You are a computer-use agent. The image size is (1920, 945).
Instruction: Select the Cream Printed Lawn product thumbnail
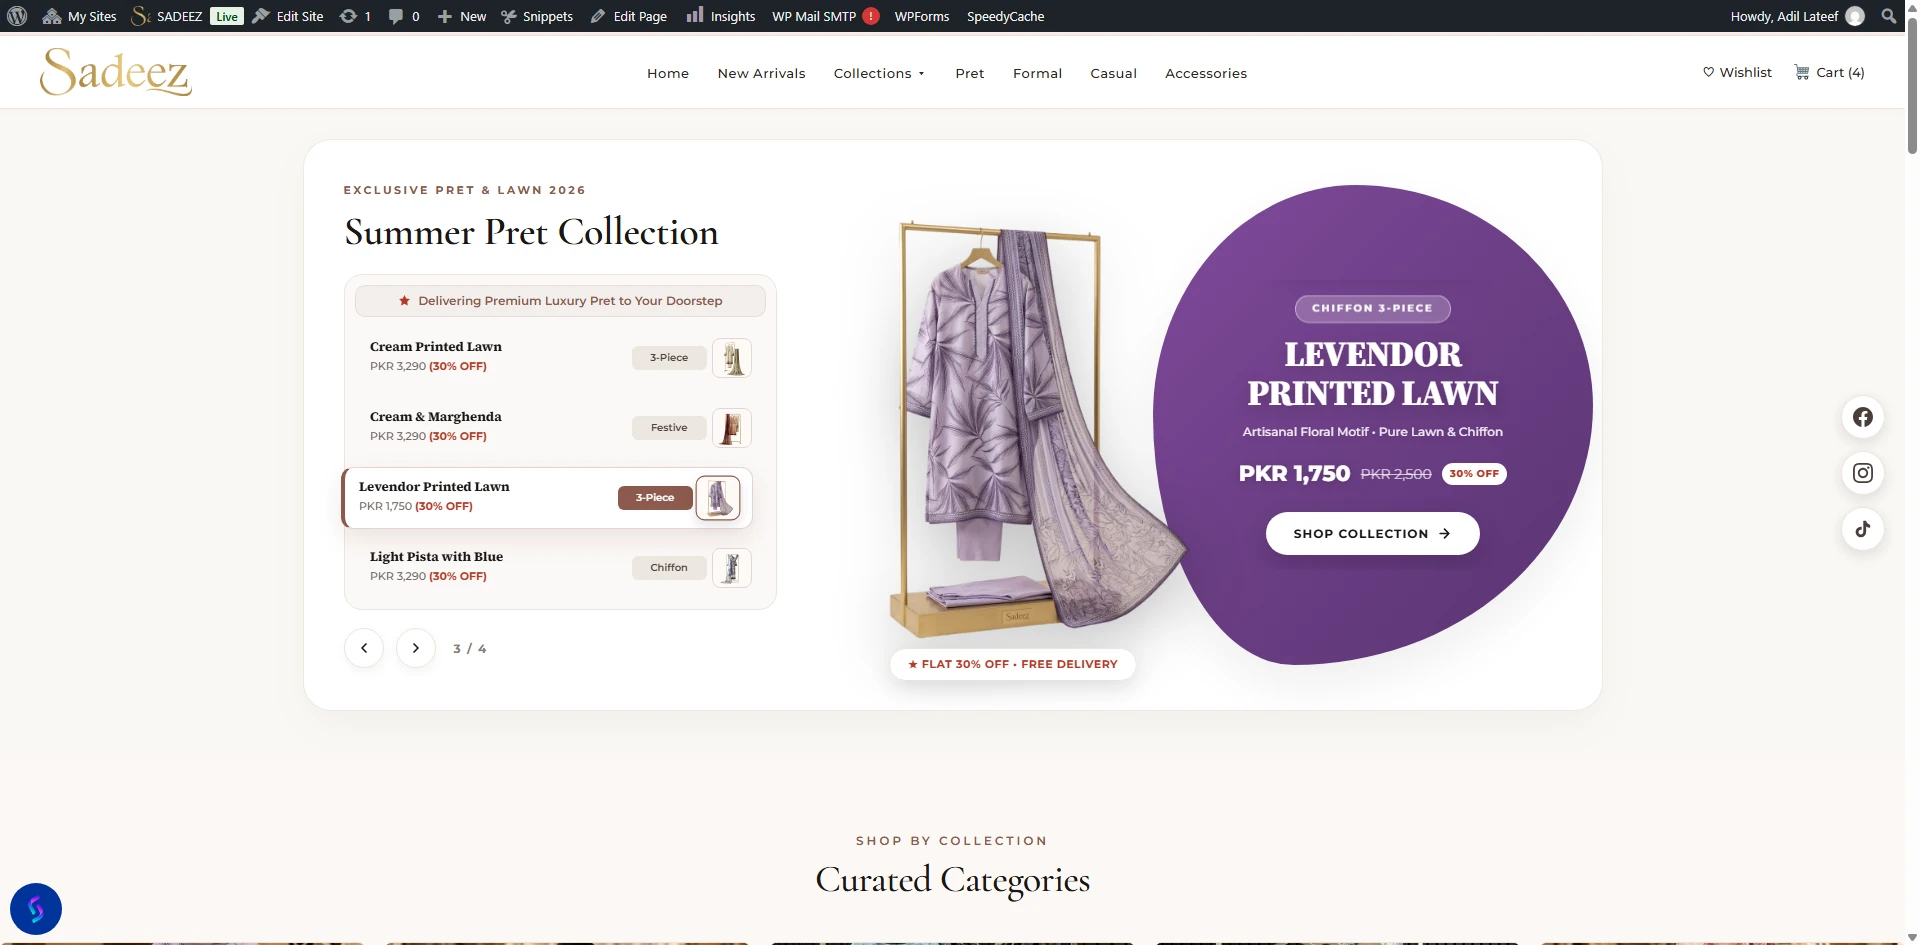(732, 358)
